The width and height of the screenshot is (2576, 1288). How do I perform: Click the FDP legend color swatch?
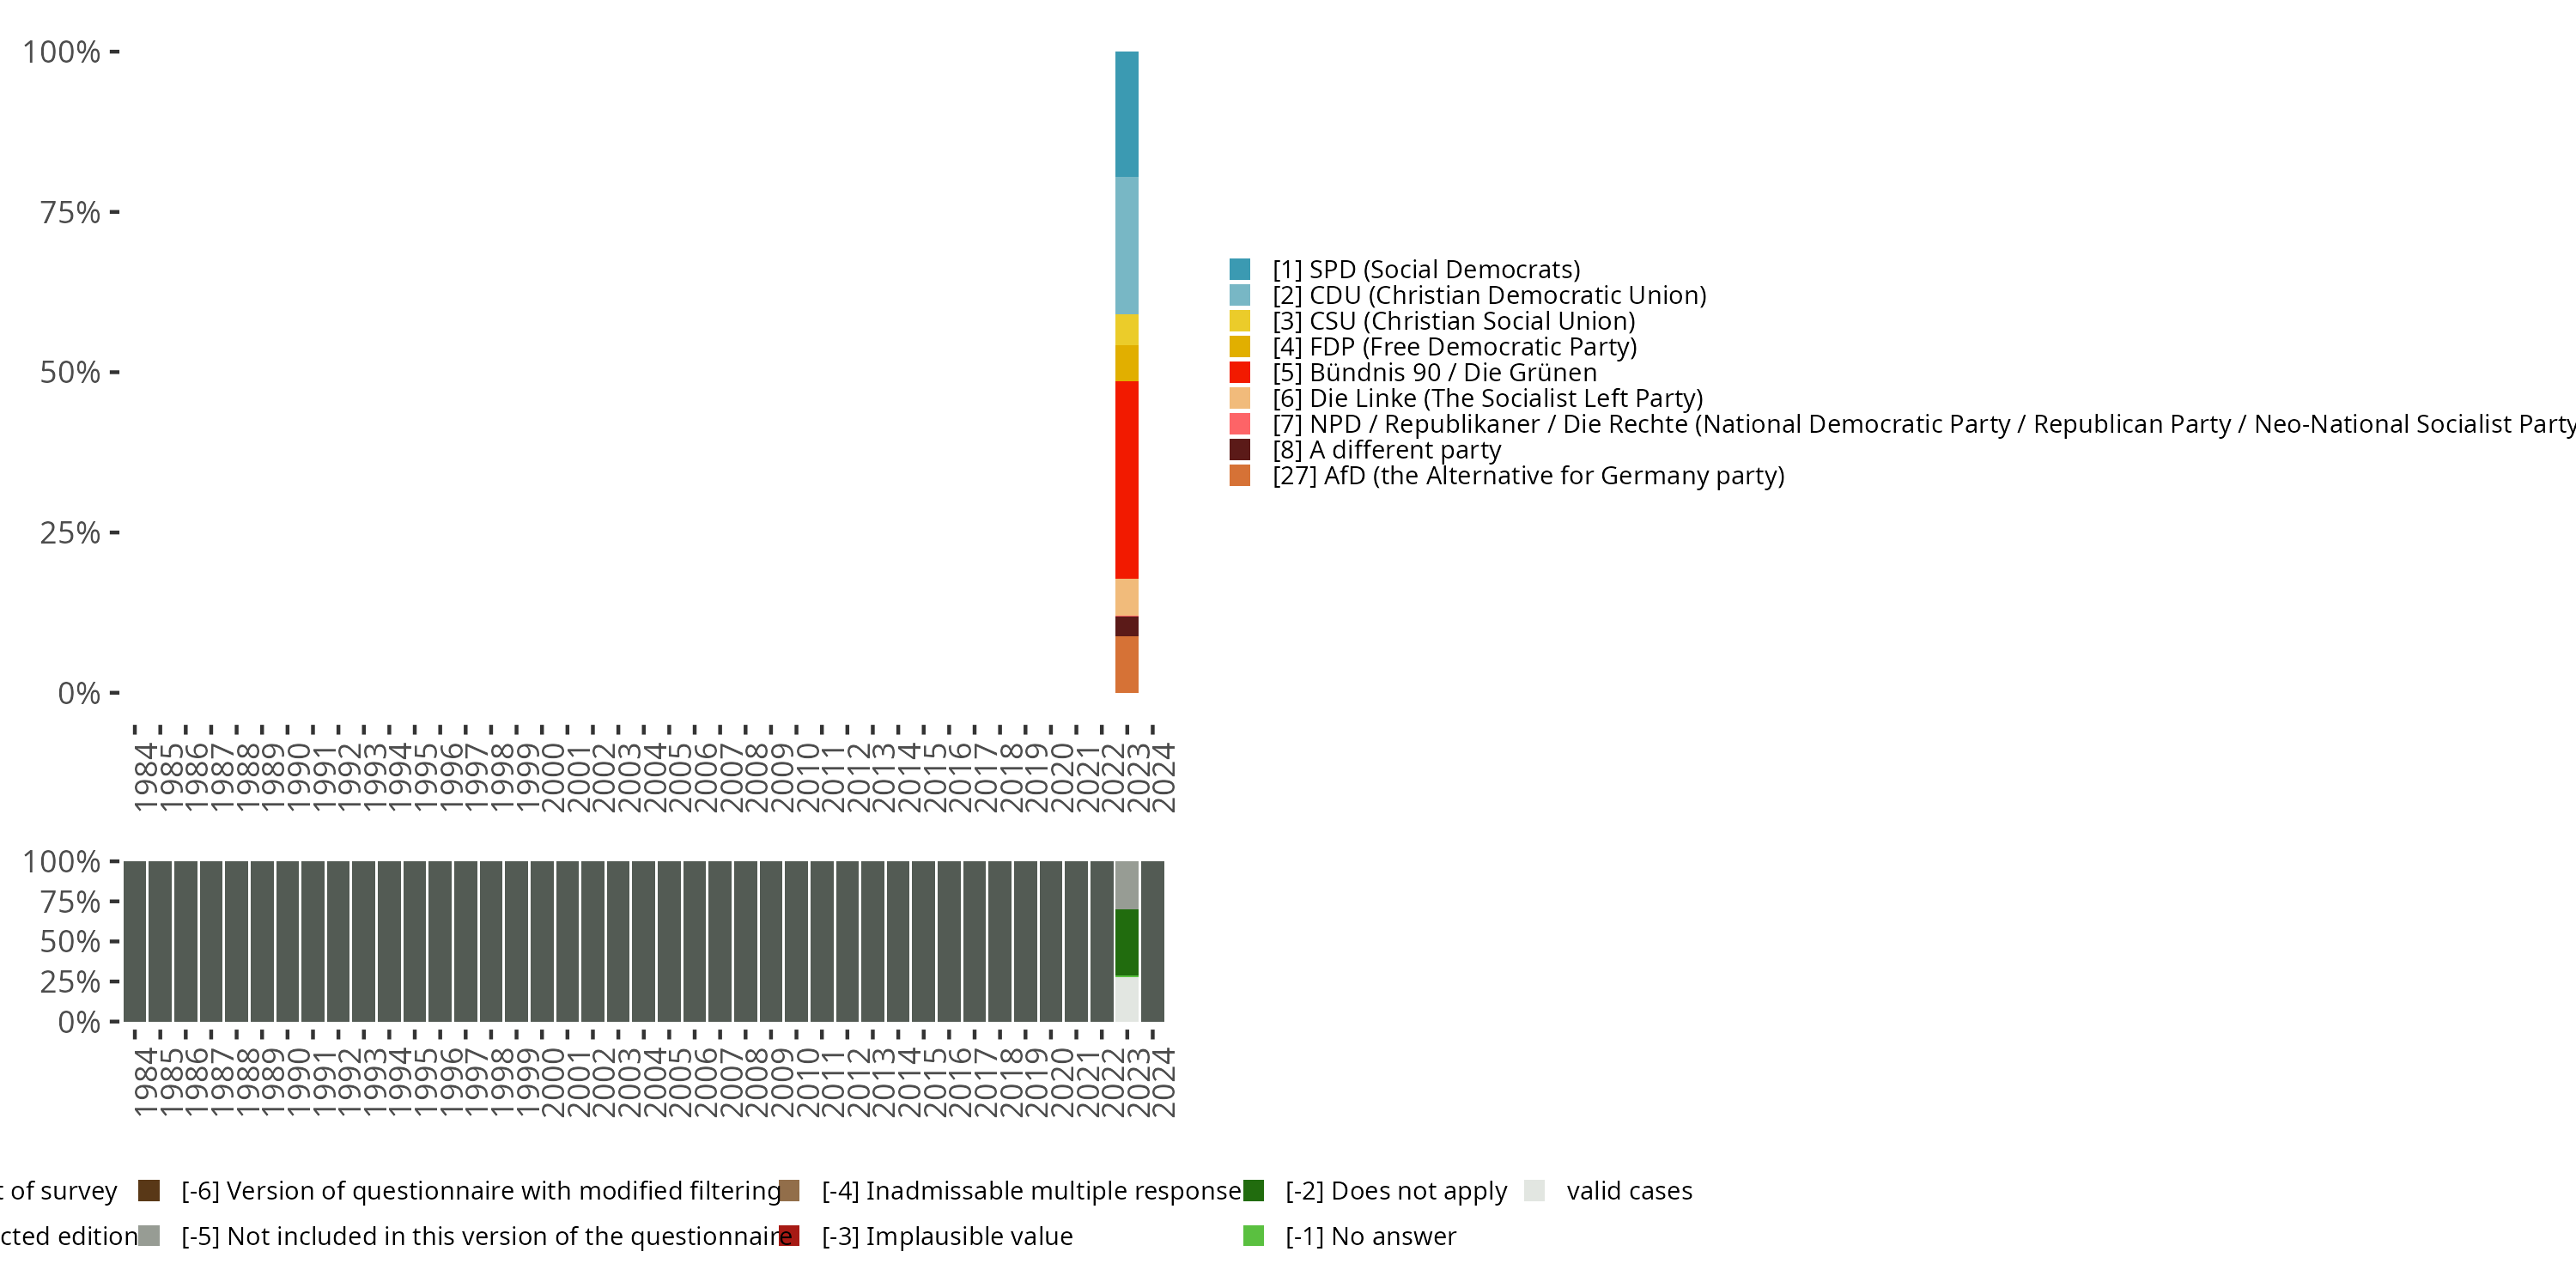(1239, 347)
